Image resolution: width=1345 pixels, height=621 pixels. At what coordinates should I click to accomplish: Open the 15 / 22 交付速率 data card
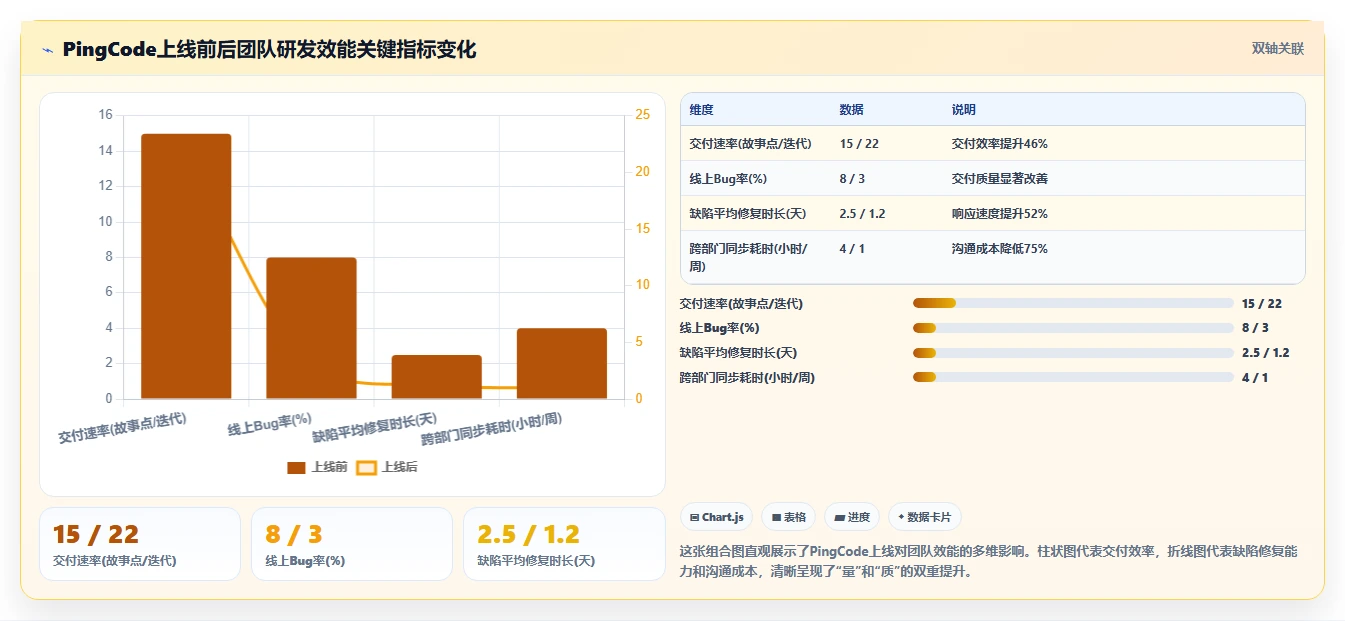click(x=140, y=544)
